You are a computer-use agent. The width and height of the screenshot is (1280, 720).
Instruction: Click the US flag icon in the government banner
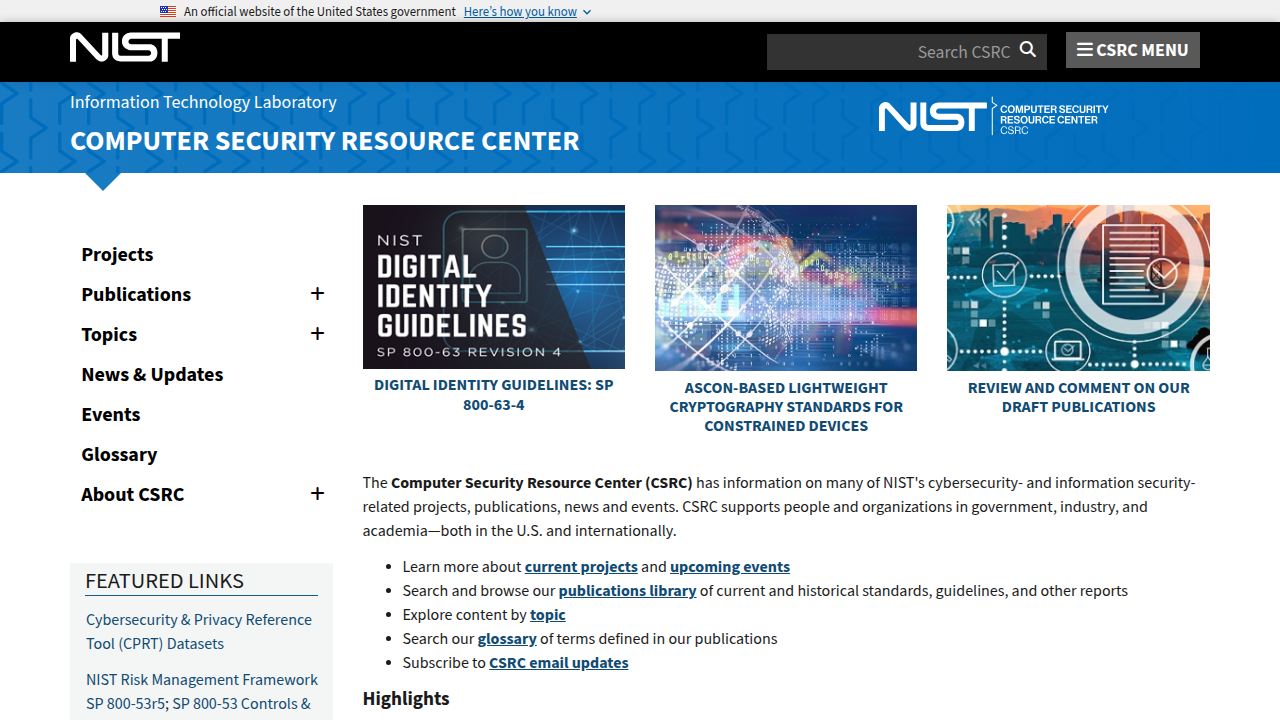click(168, 11)
